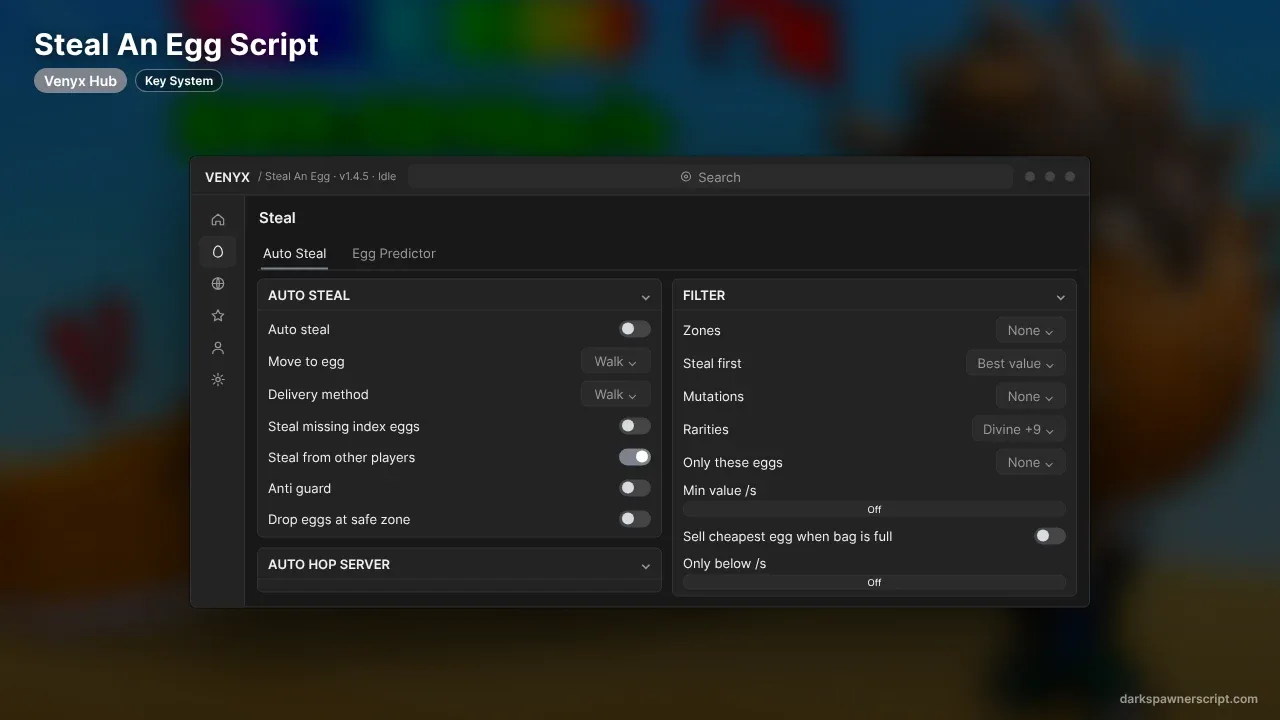1280x720 pixels.
Task: Click the search icon in search bar
Action: click(x=686, y=177)
